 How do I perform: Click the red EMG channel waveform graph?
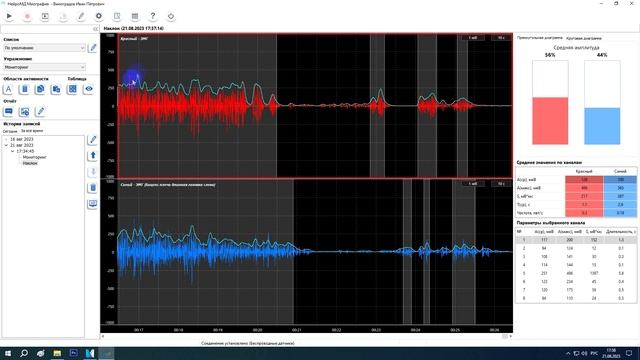click(315, 106)
